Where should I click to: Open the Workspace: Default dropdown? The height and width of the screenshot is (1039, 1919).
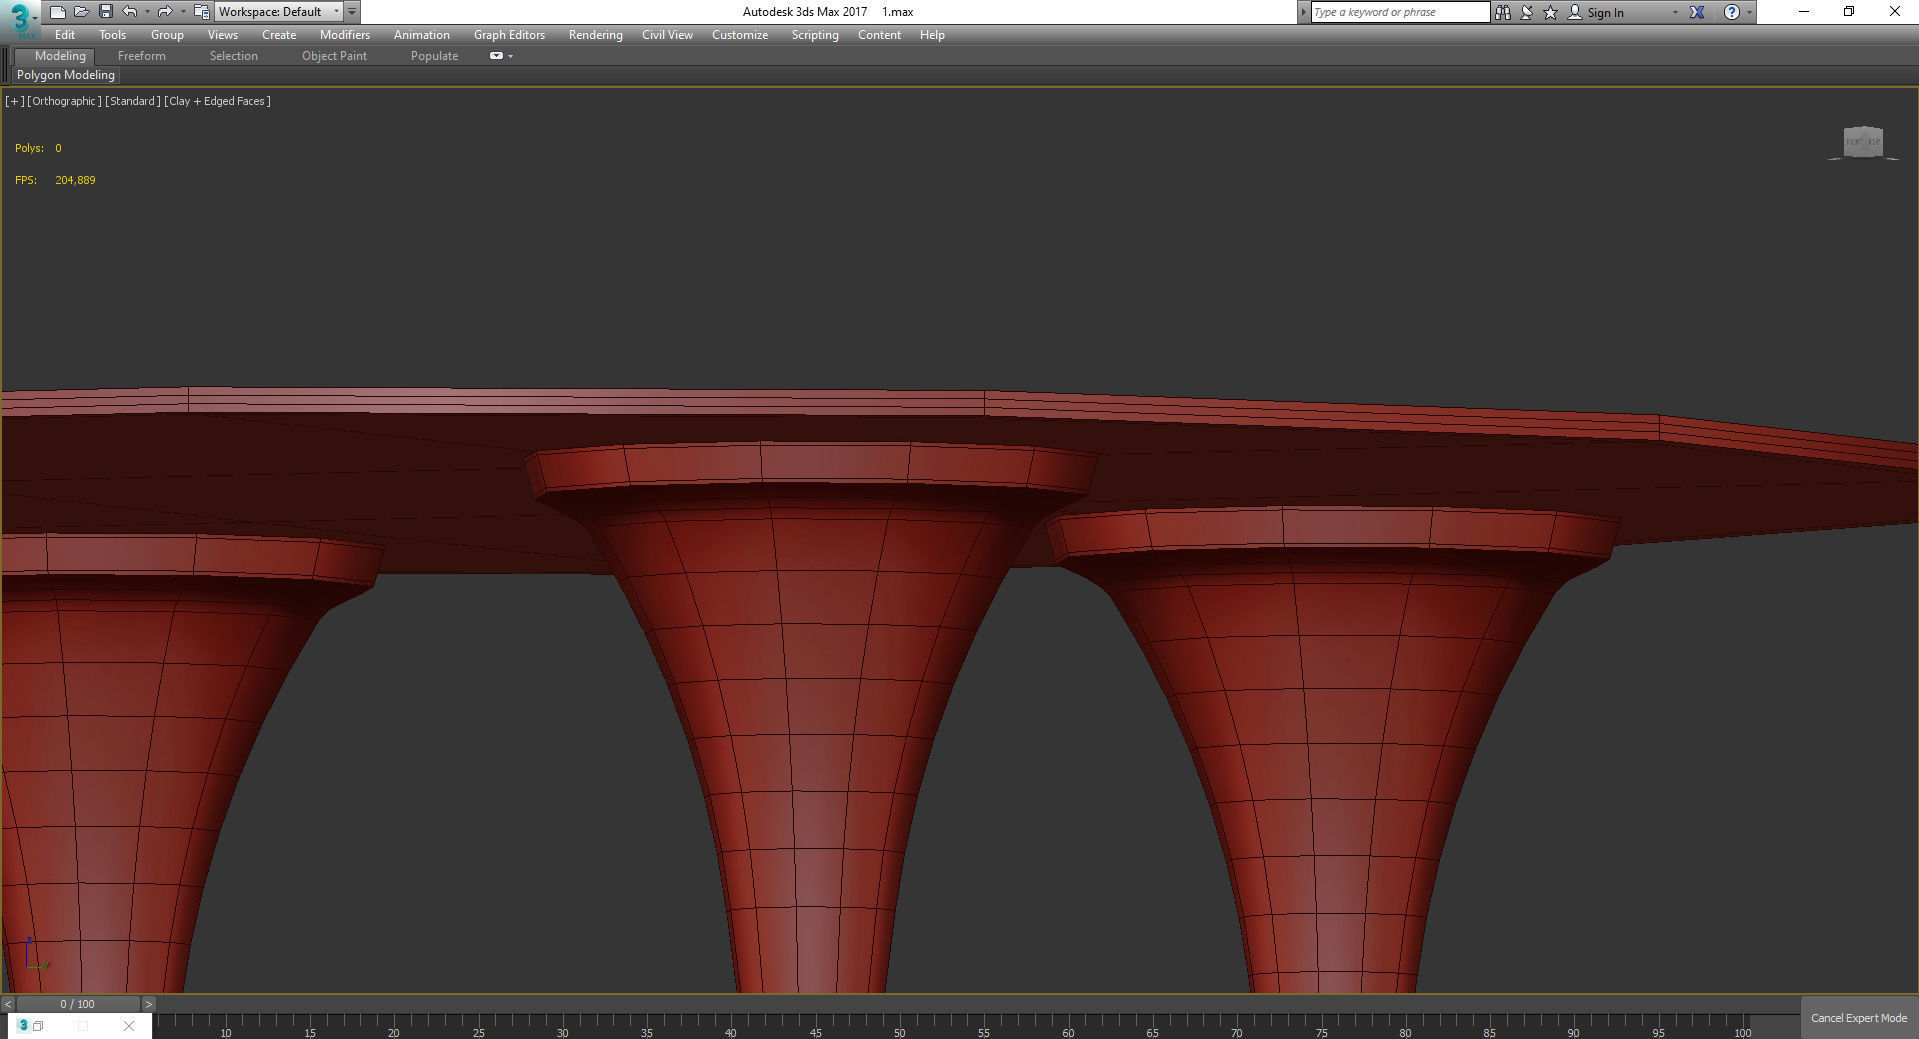tap(278, 12)
